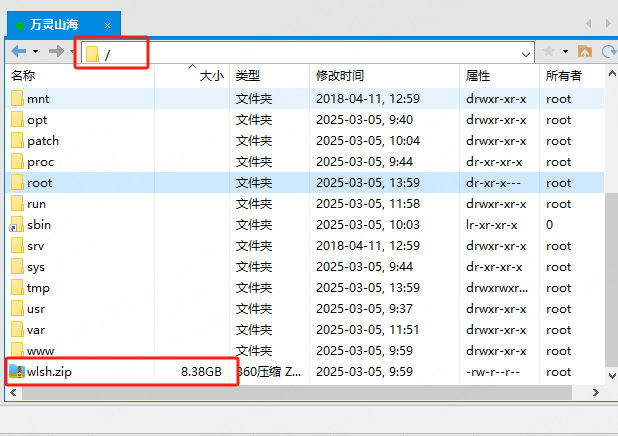Go to the home folder icon
Viewport: 618px width, 436px height.
pyautogui.click(x=584, y=51)
